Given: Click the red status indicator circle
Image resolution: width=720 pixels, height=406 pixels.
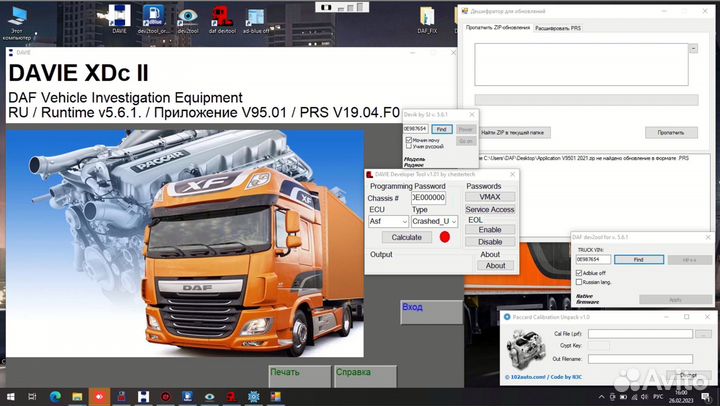Looking at the screenshot, I should pos(444,237).
